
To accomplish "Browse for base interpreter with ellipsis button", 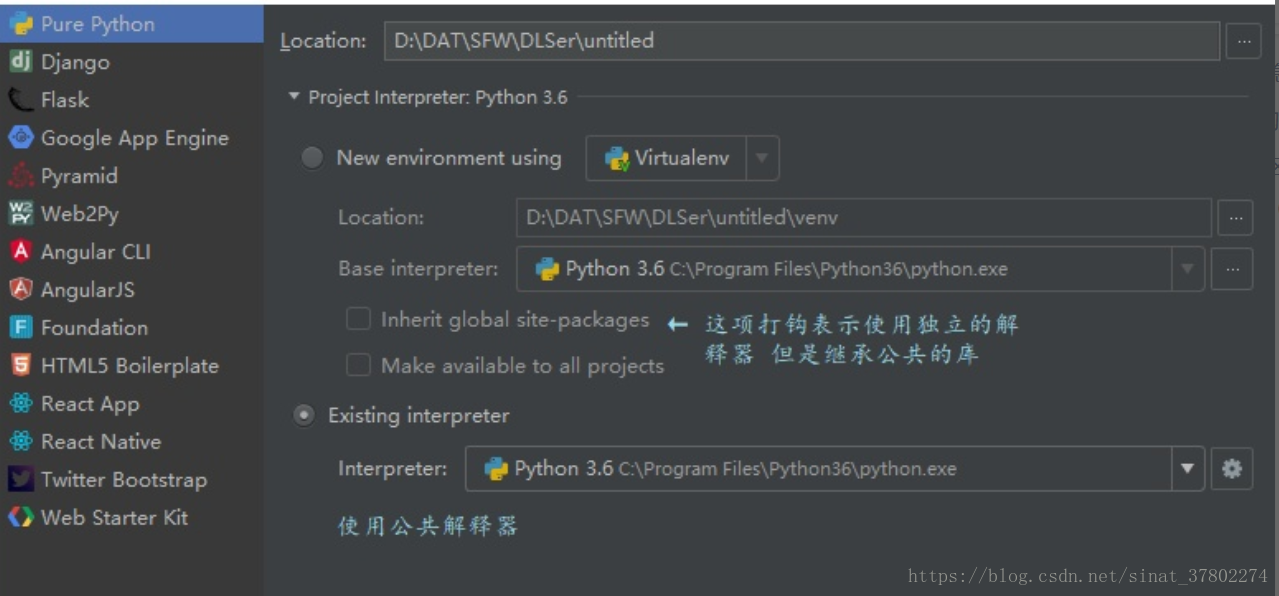I will tap(1232, 269).
